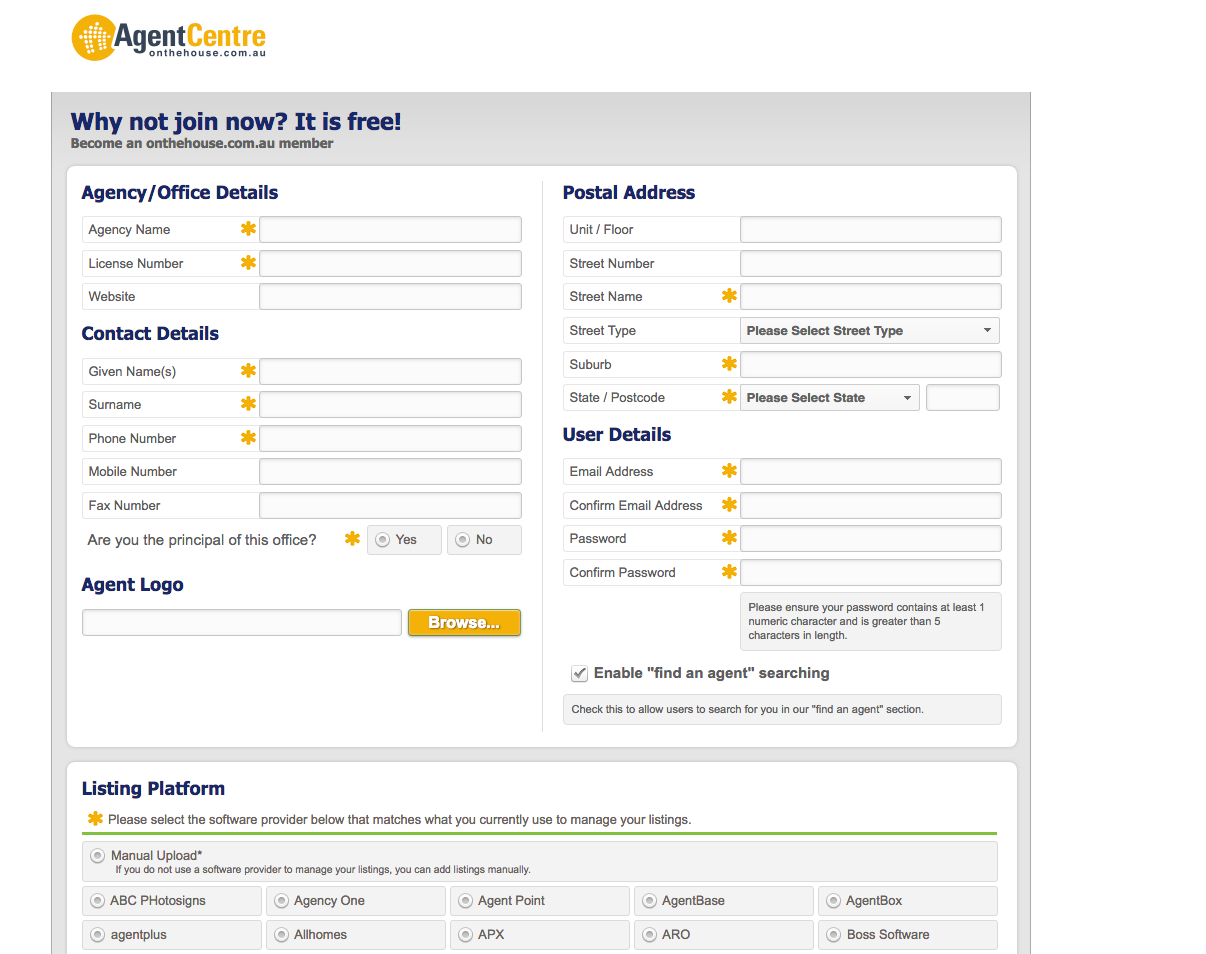Viewport: 1206px width, 954px height.
Task: Focus the Confirm Email Address input field
Action: pos(871,506)
